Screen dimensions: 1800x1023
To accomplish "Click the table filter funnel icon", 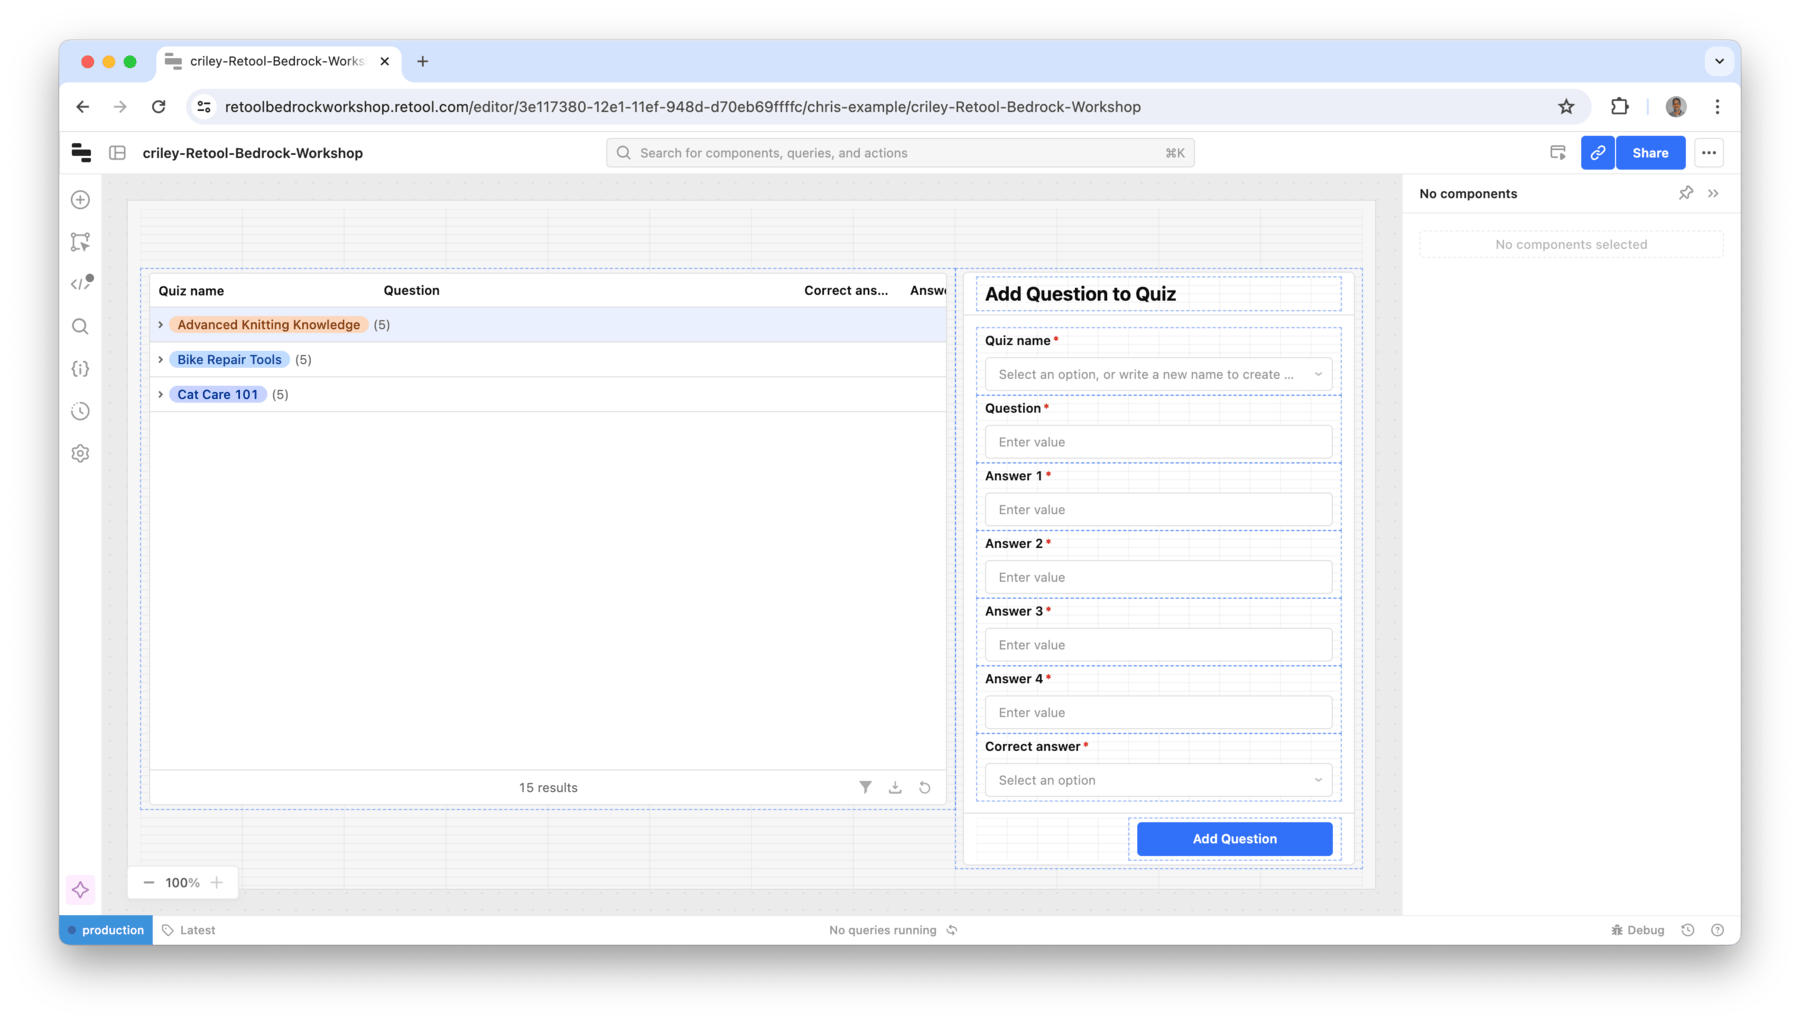I will 866,788.
